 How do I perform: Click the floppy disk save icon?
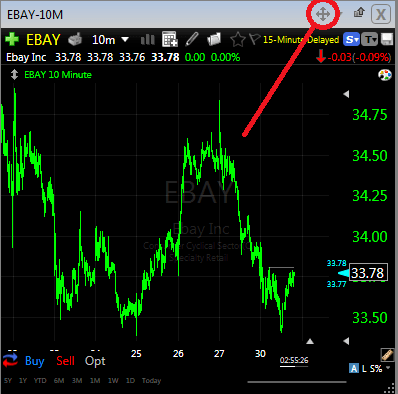387,39
